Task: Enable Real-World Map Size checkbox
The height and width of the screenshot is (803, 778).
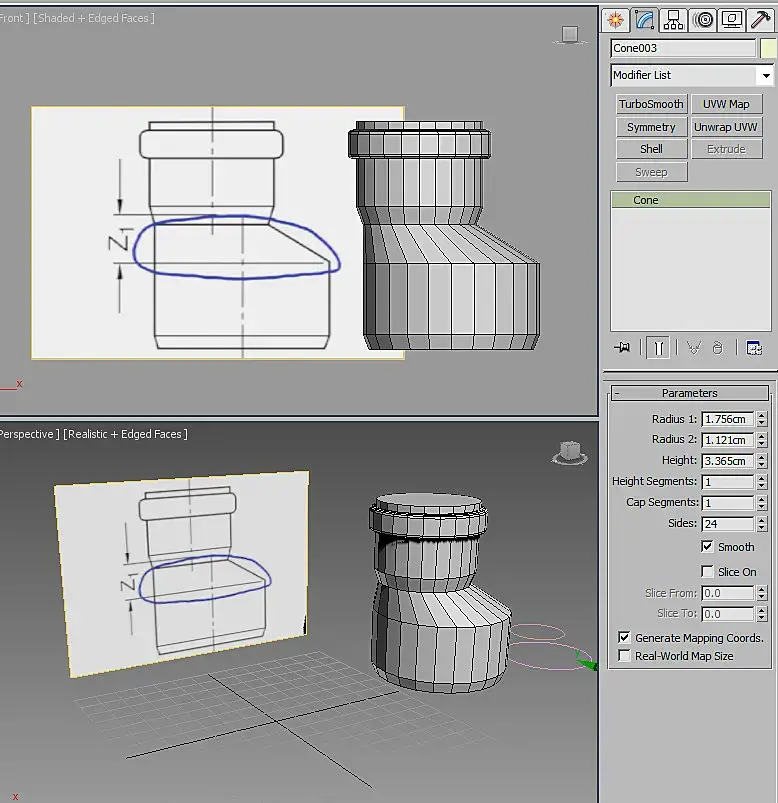Action: click(624, 656)
